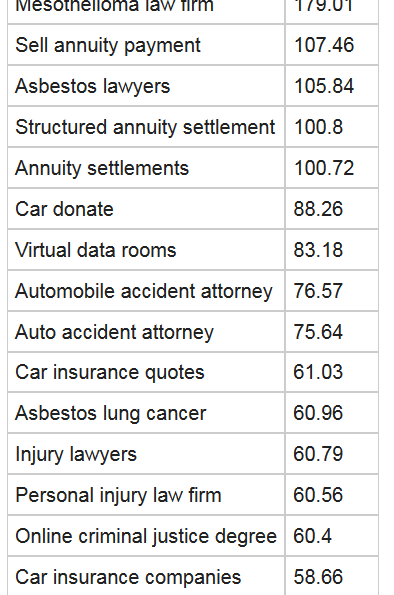Viewport: 394px width, 595px height.
Task: Select the 100.8 value cell
Action: click(x=332, y=127)
